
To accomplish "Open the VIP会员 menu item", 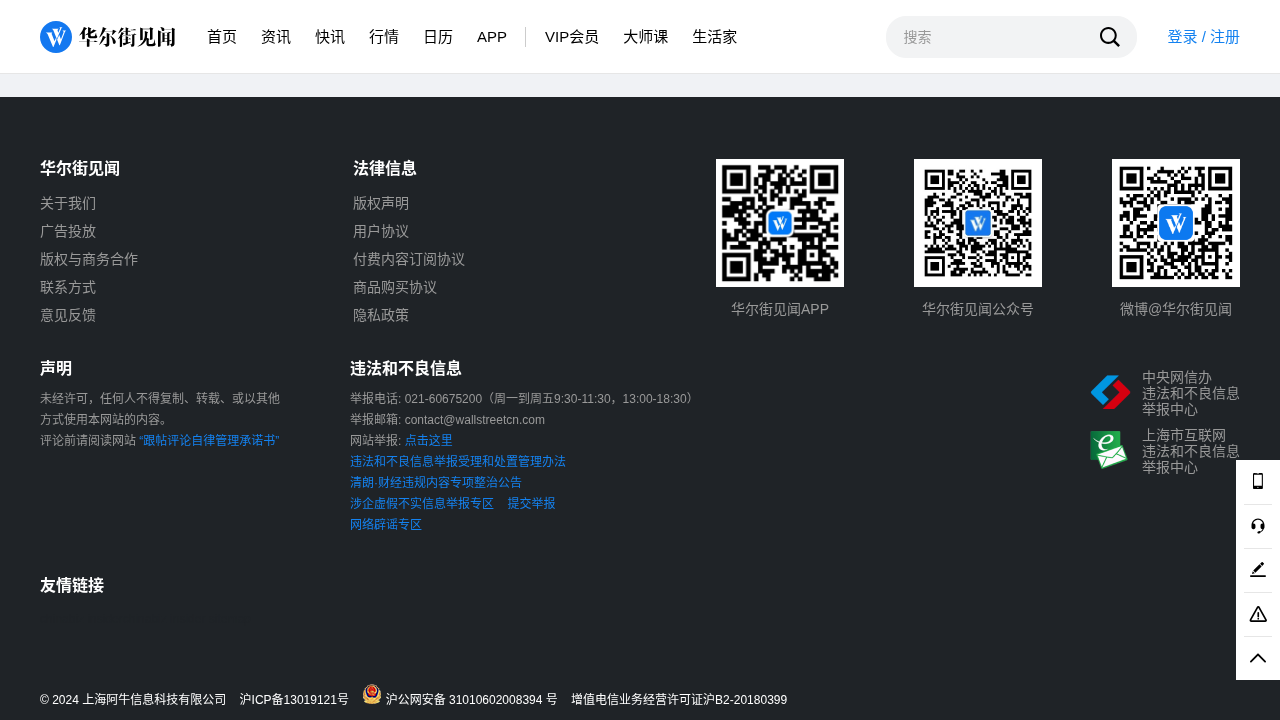I will pyautogui.click(x=572, y=37).
